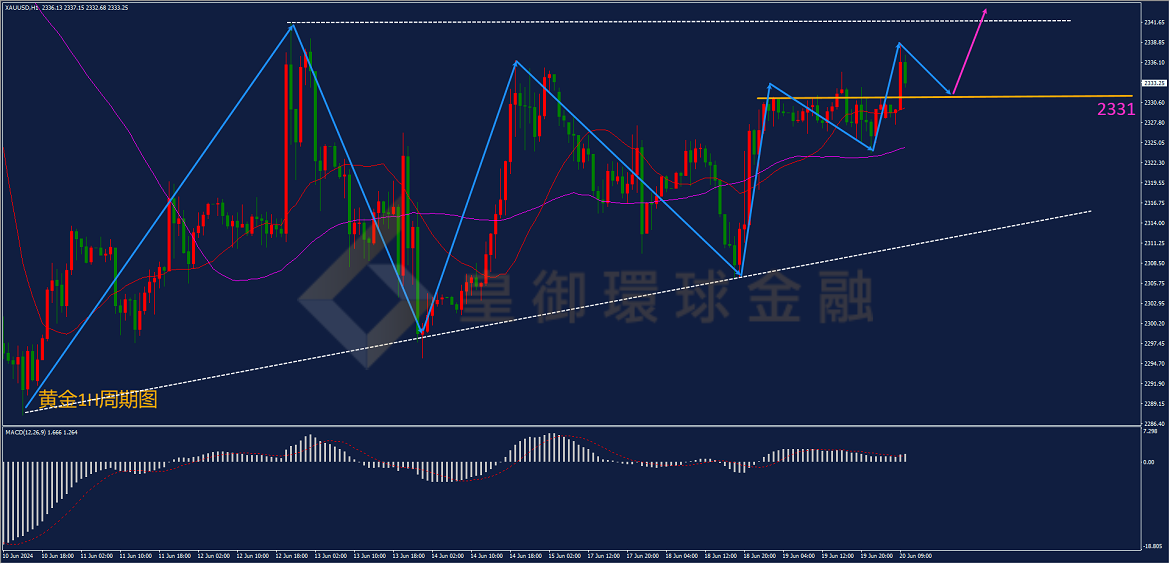The width and height of the screenshot is (1170, 564).
Task: Click the 2322.30 price axis label
Action: point(1154,163)
